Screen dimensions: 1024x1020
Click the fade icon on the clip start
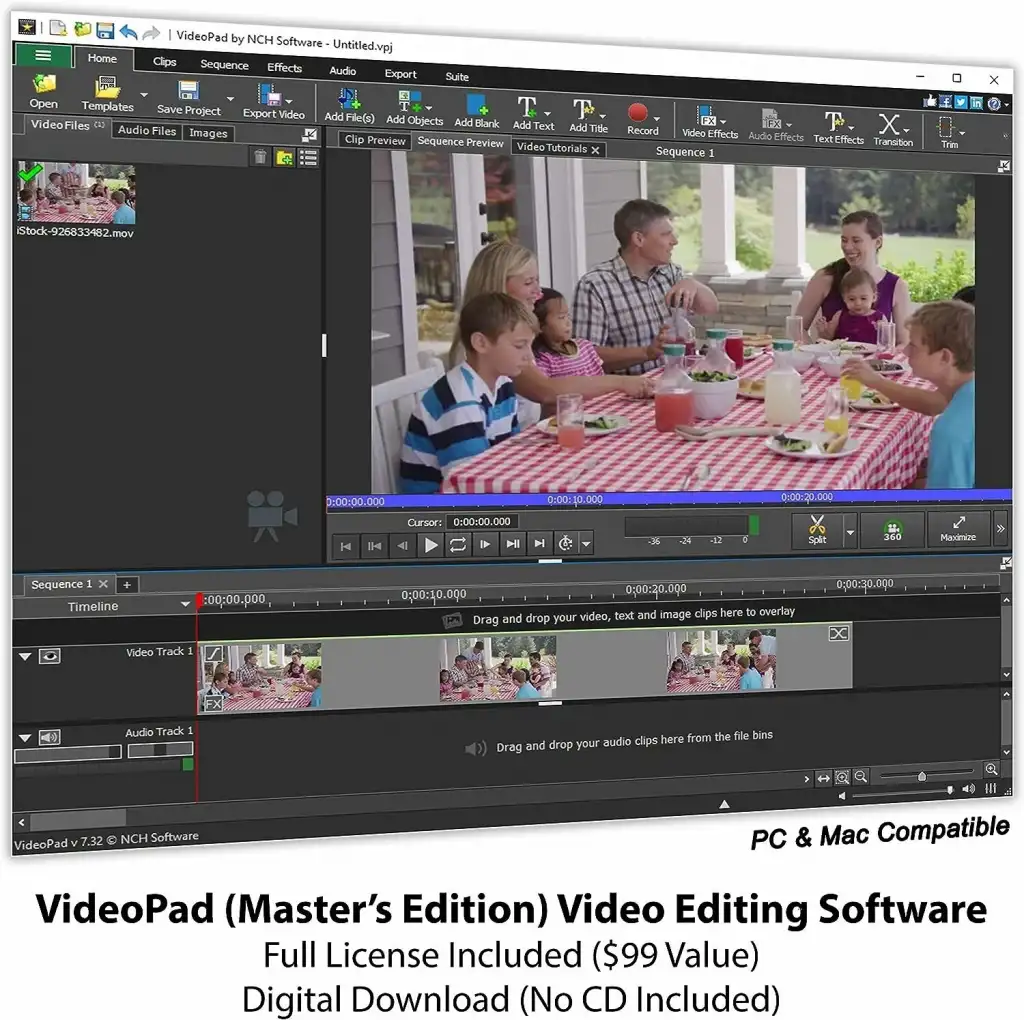click(x=214, y=652)
